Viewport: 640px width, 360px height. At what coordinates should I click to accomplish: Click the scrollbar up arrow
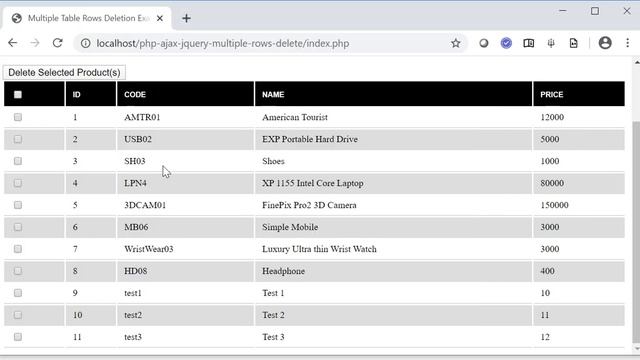(636, 62)
